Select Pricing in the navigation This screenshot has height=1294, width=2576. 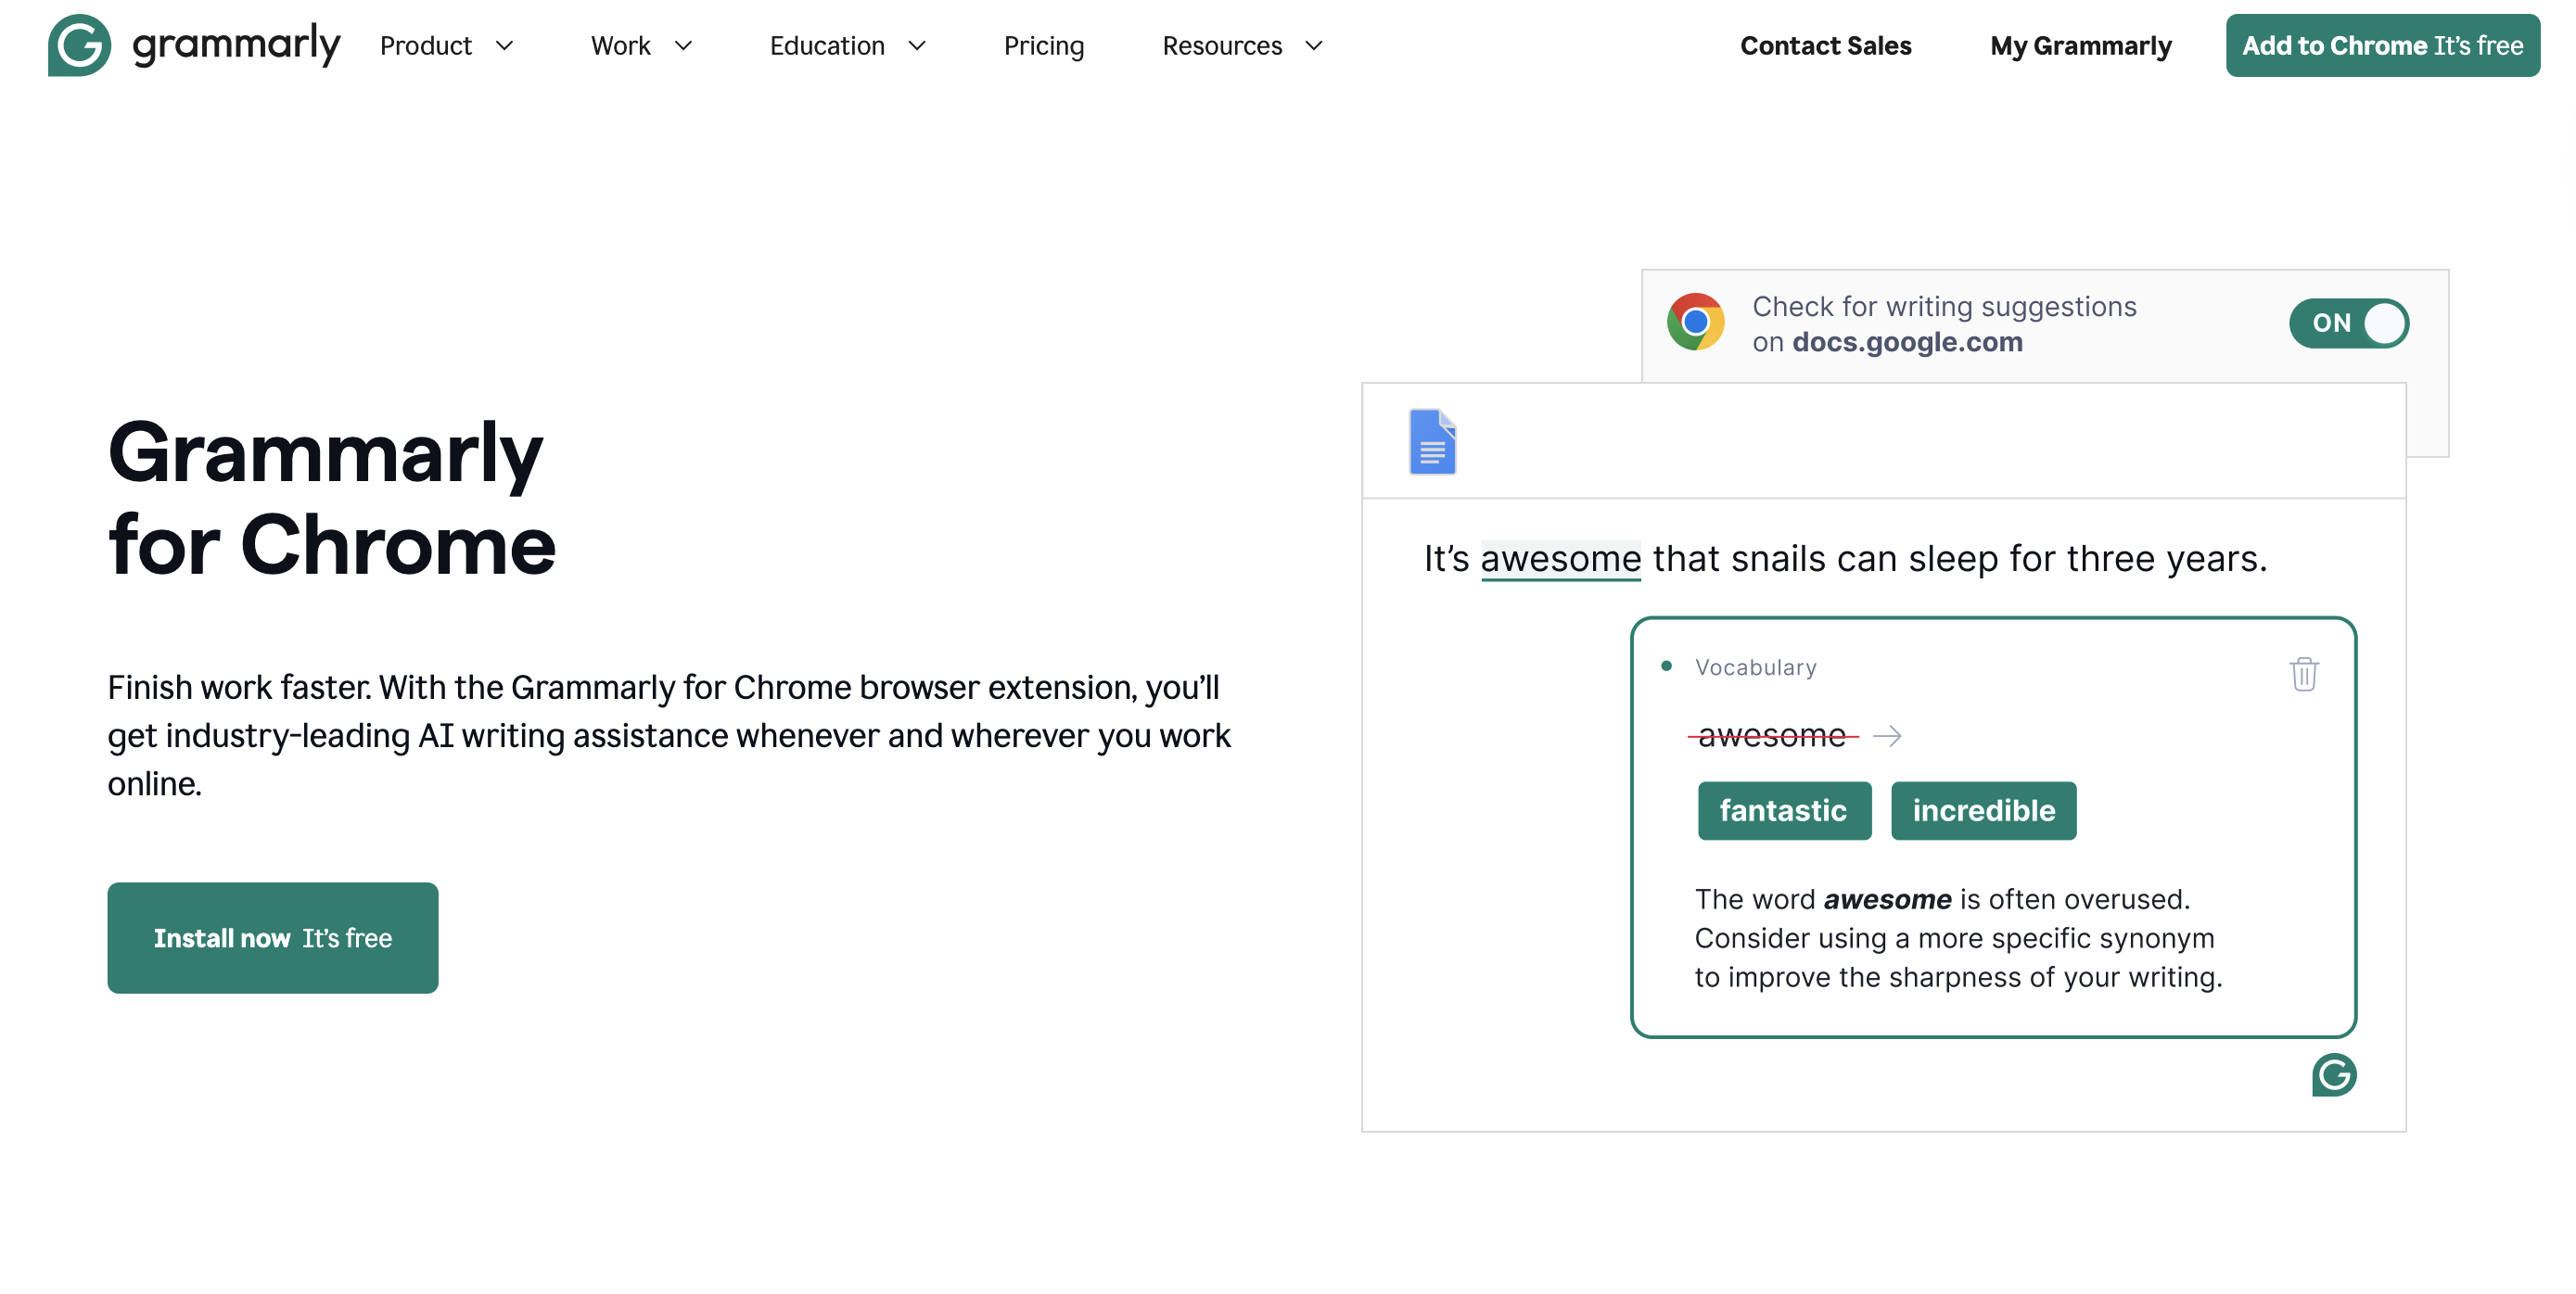tap(1044, 45)
